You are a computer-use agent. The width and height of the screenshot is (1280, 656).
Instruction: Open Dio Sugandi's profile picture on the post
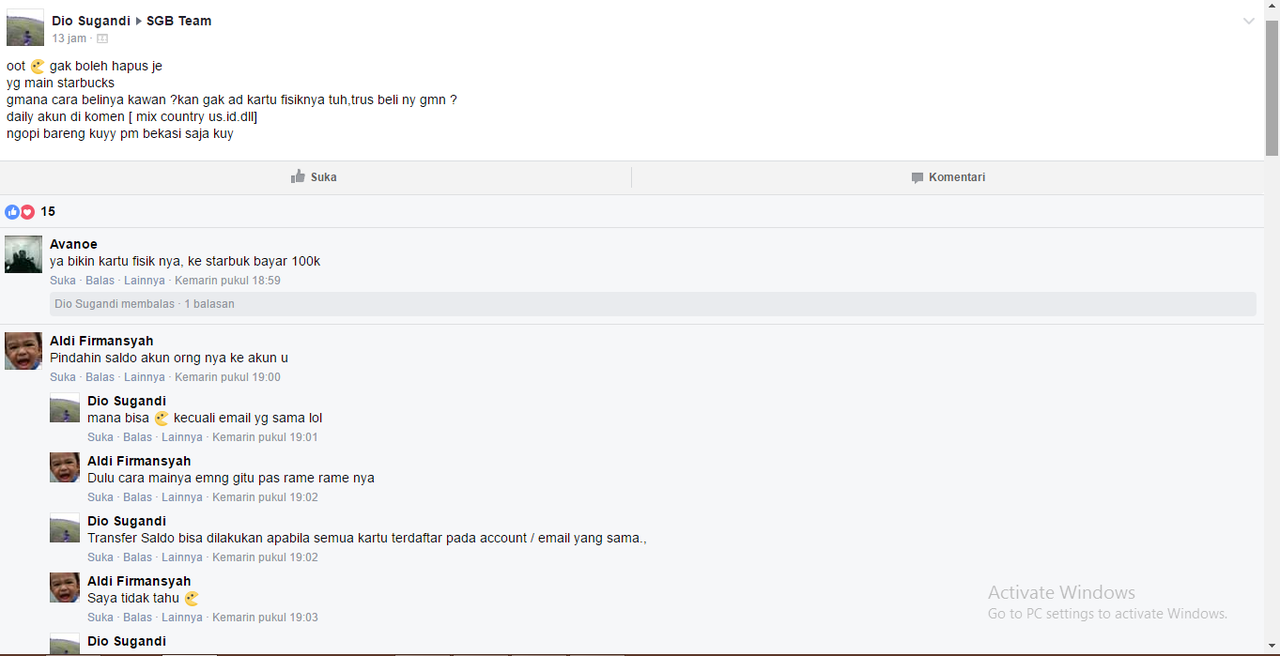point(25,28)
